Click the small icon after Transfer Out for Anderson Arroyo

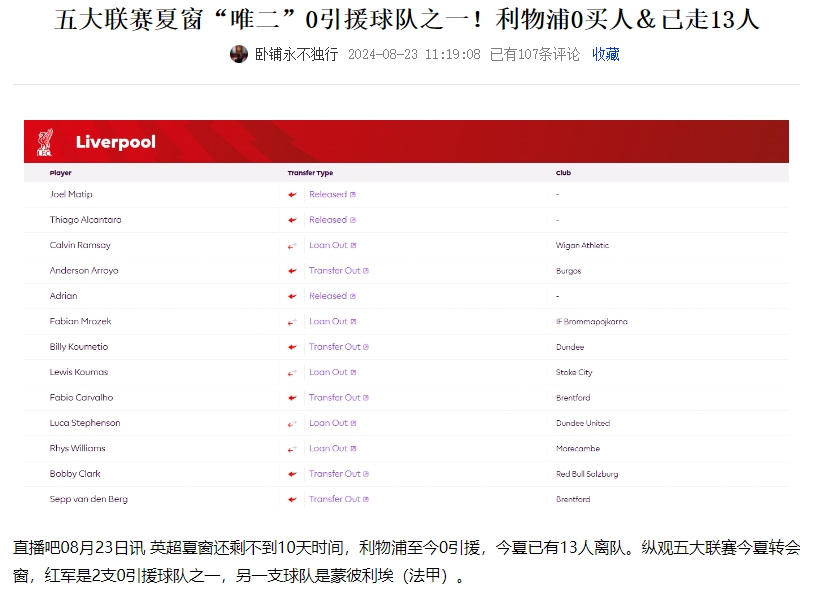click(x=366, y=271)
